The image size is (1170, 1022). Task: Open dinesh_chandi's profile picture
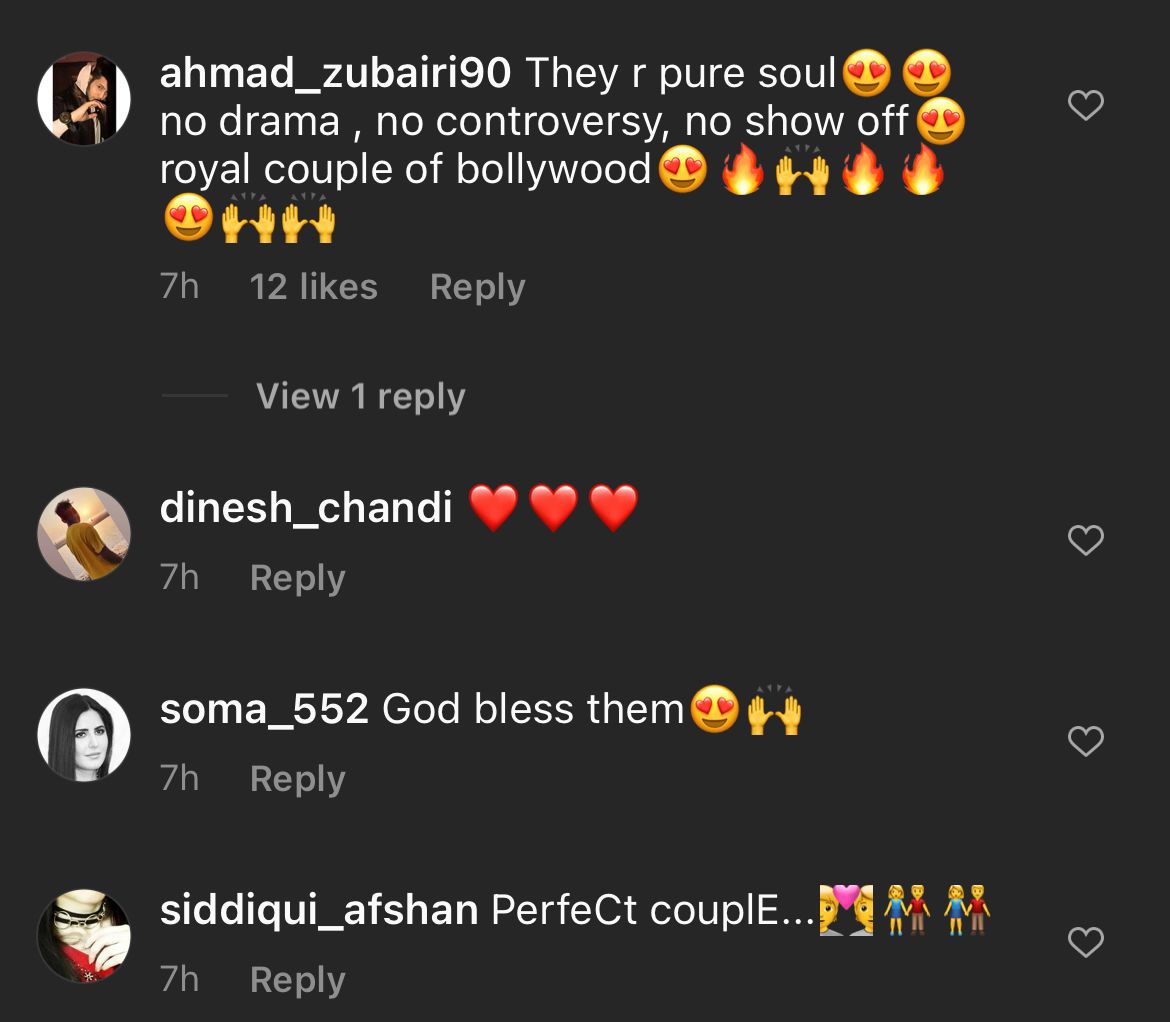point(84,534)
